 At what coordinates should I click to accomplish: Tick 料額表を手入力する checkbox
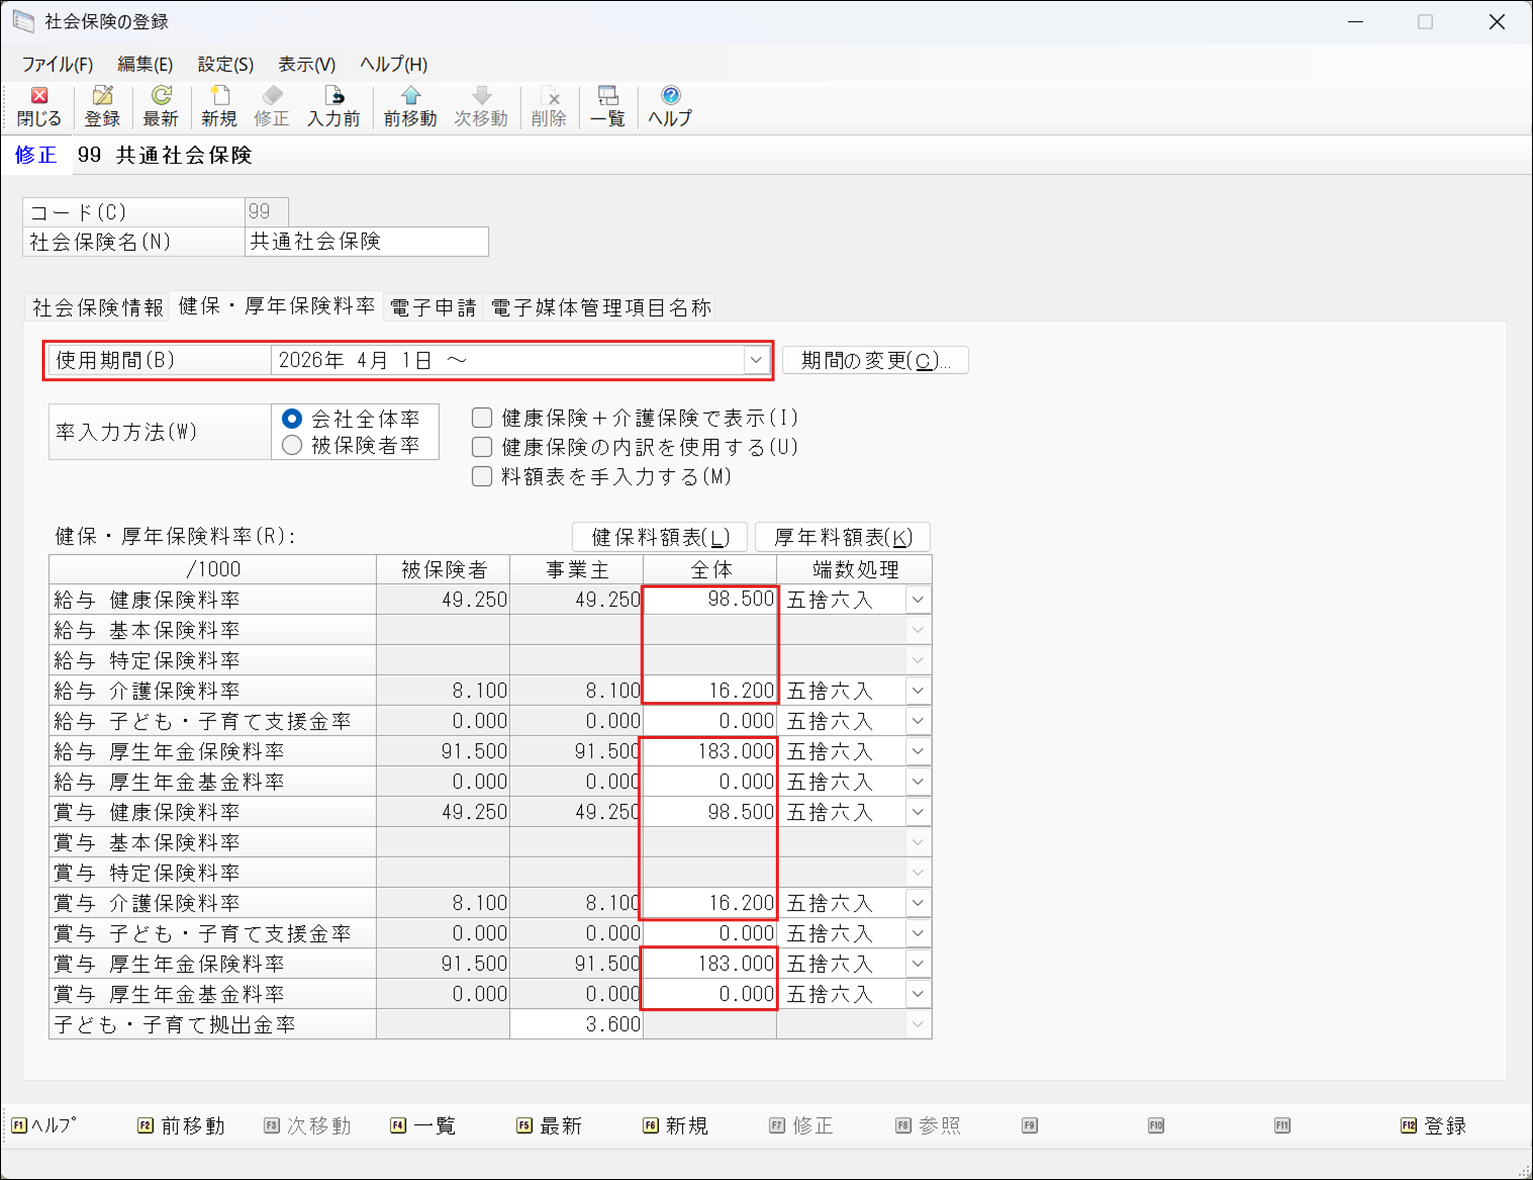click(482, 476)
